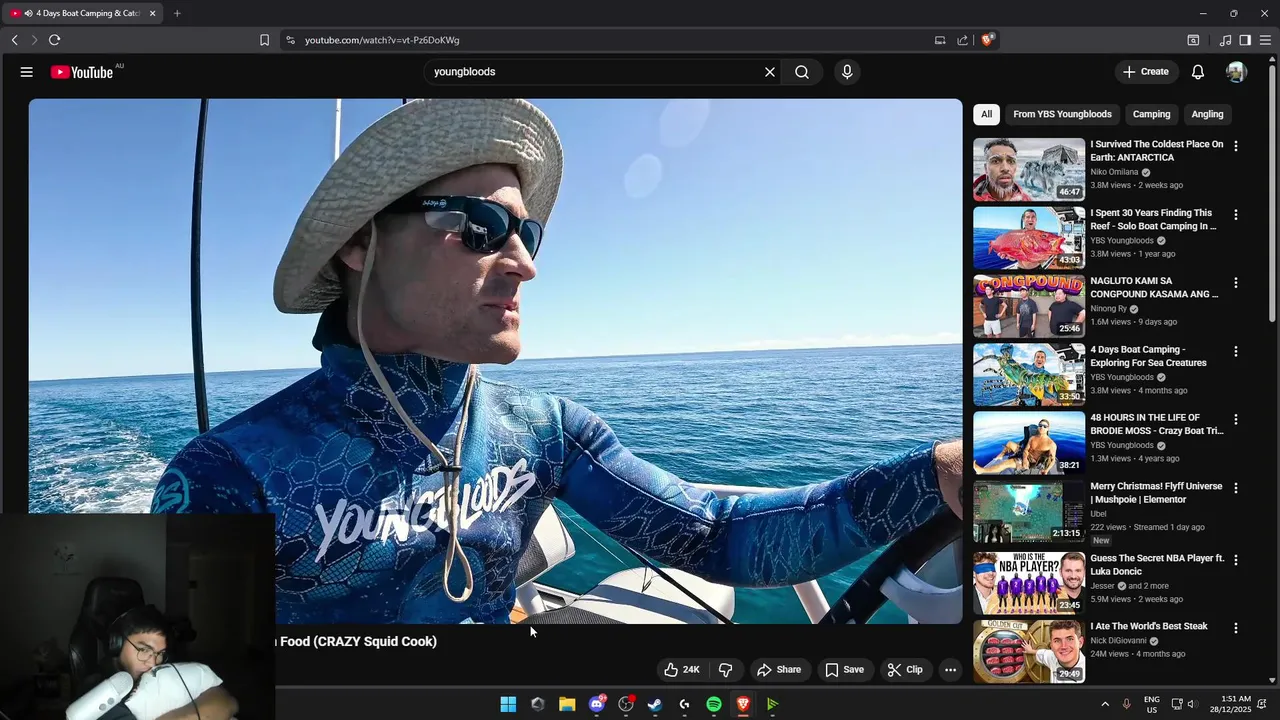Open options for NBA Player video
Viewport: 1280px width, 720px height.
[1236, 560]
